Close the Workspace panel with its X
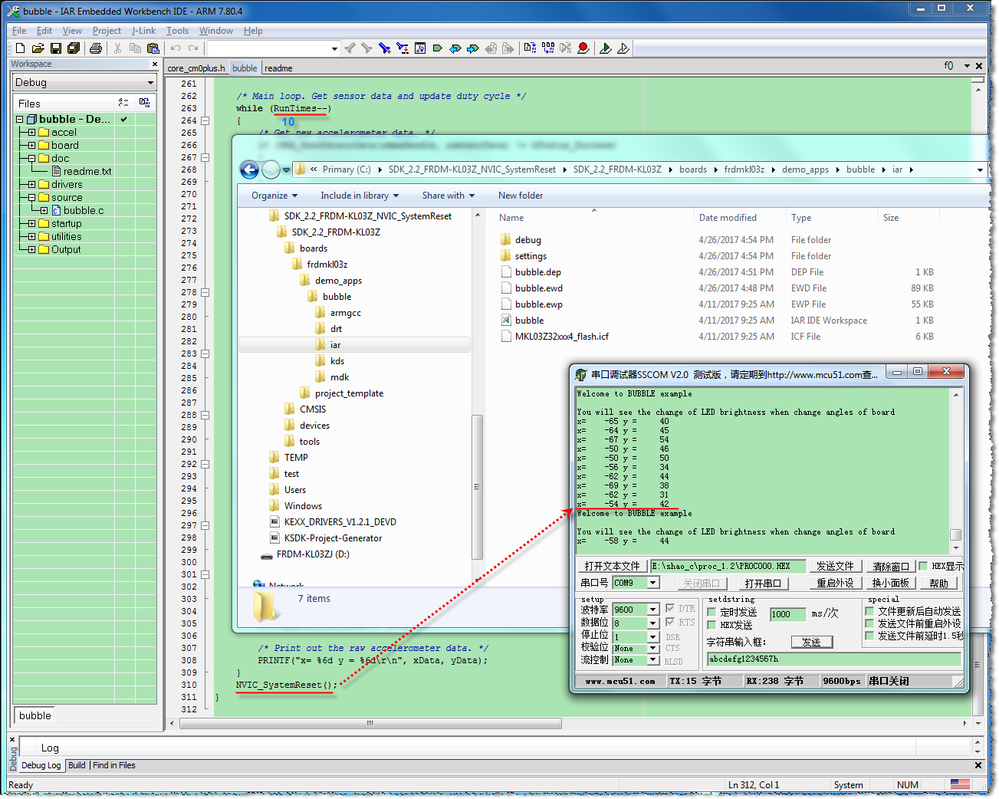 coord(154,64)
